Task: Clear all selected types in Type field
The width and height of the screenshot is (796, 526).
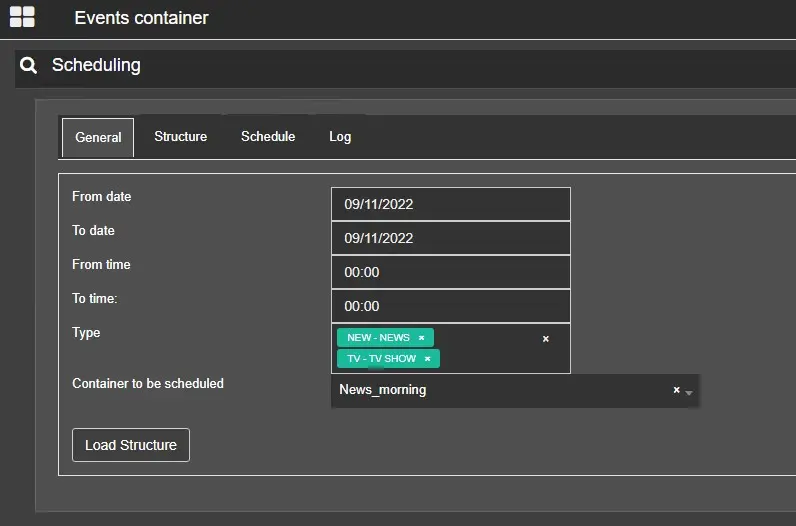Action: click(x=546, y=339)
